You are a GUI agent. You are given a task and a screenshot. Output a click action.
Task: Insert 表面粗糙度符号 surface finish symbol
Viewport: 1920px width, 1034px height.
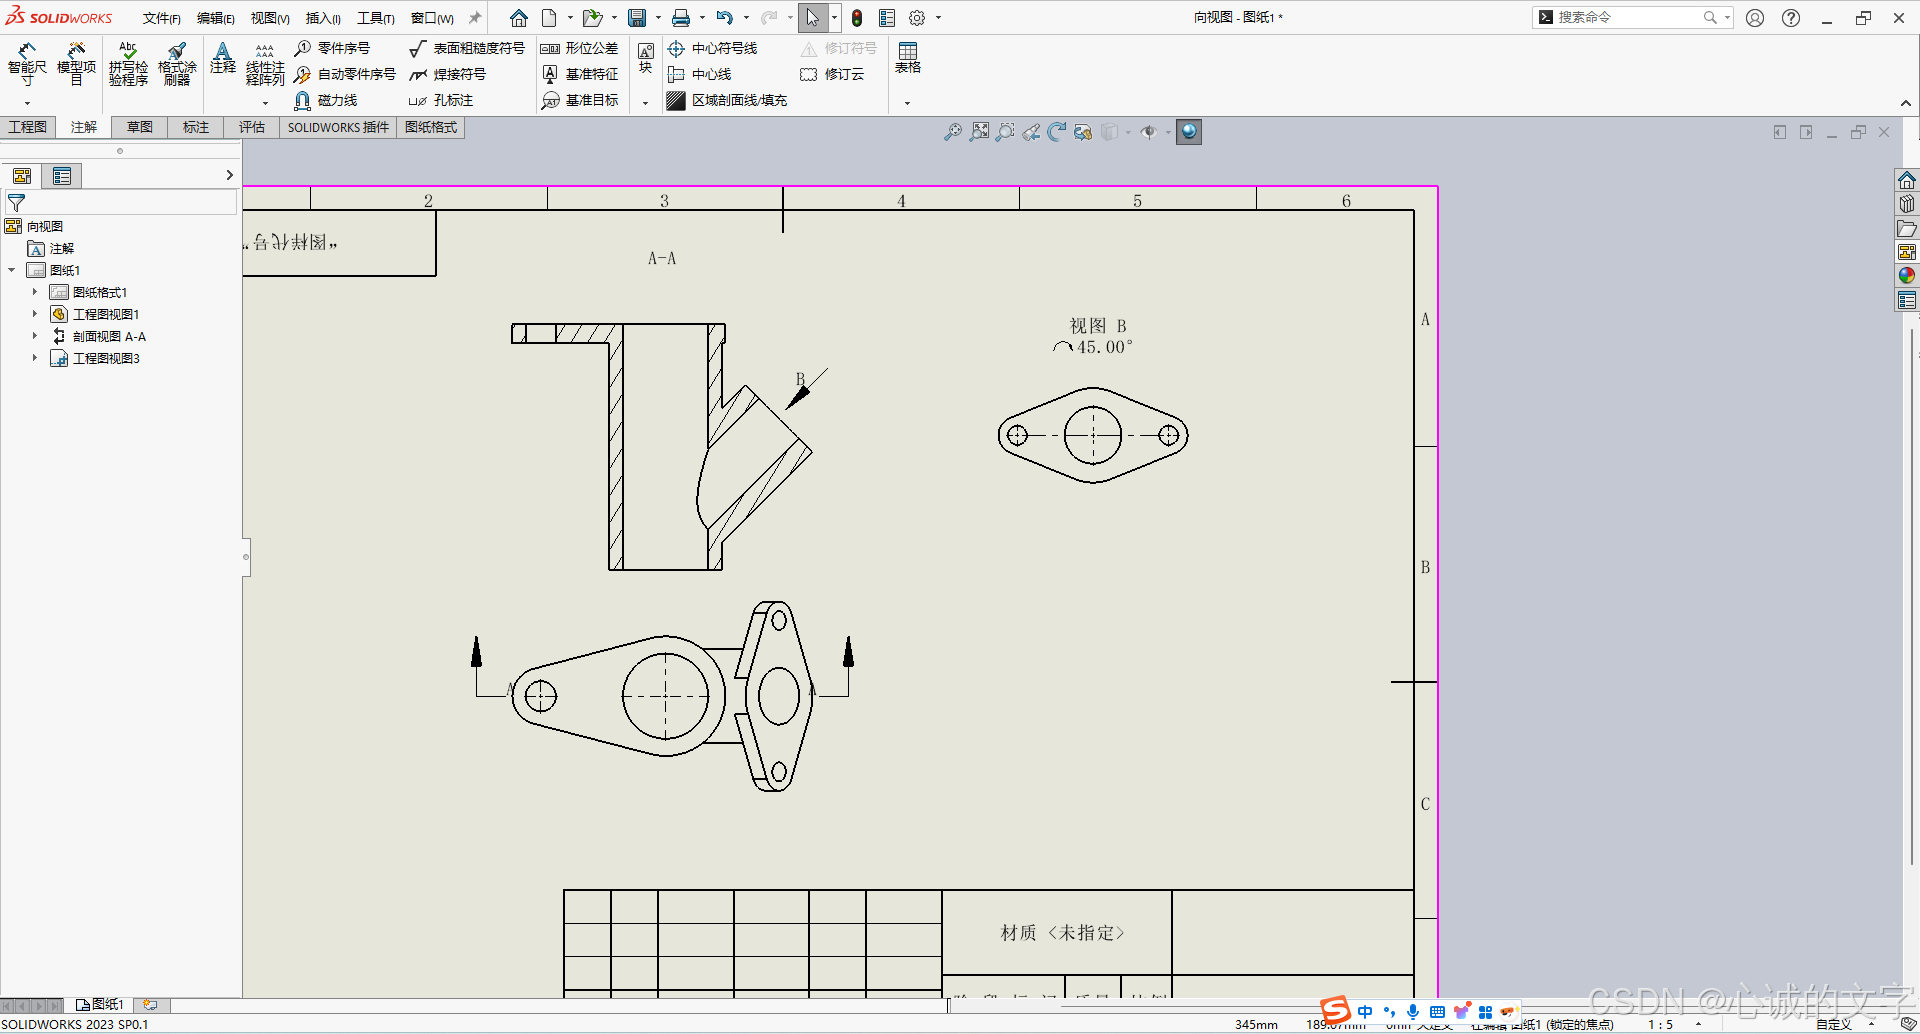coord(467,48)
